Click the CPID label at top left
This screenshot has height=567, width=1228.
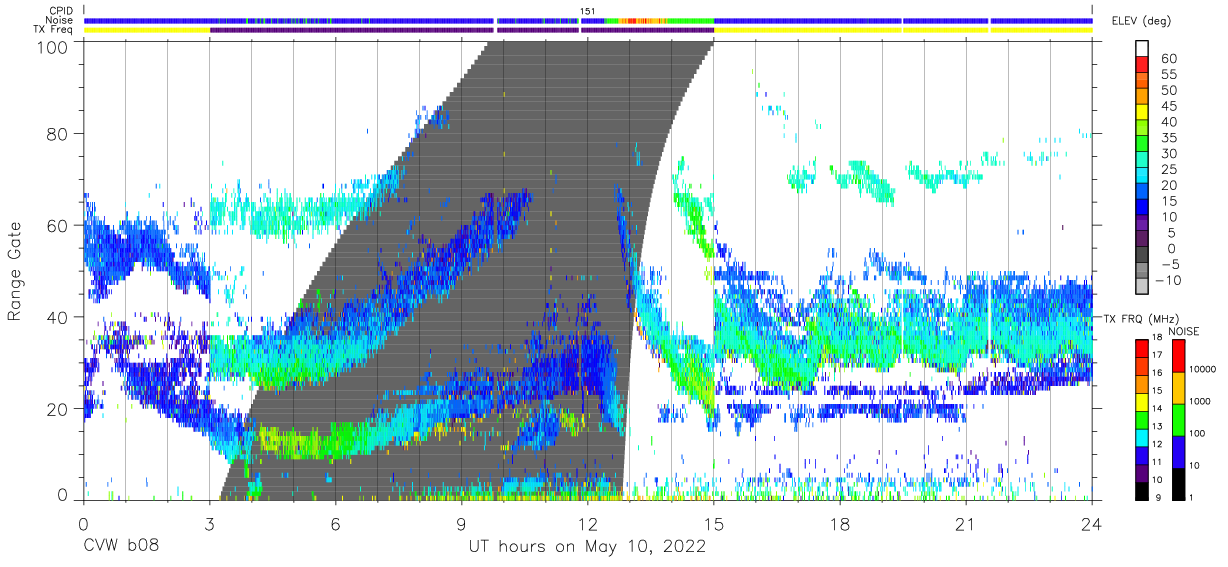click(x=60, y=11)
